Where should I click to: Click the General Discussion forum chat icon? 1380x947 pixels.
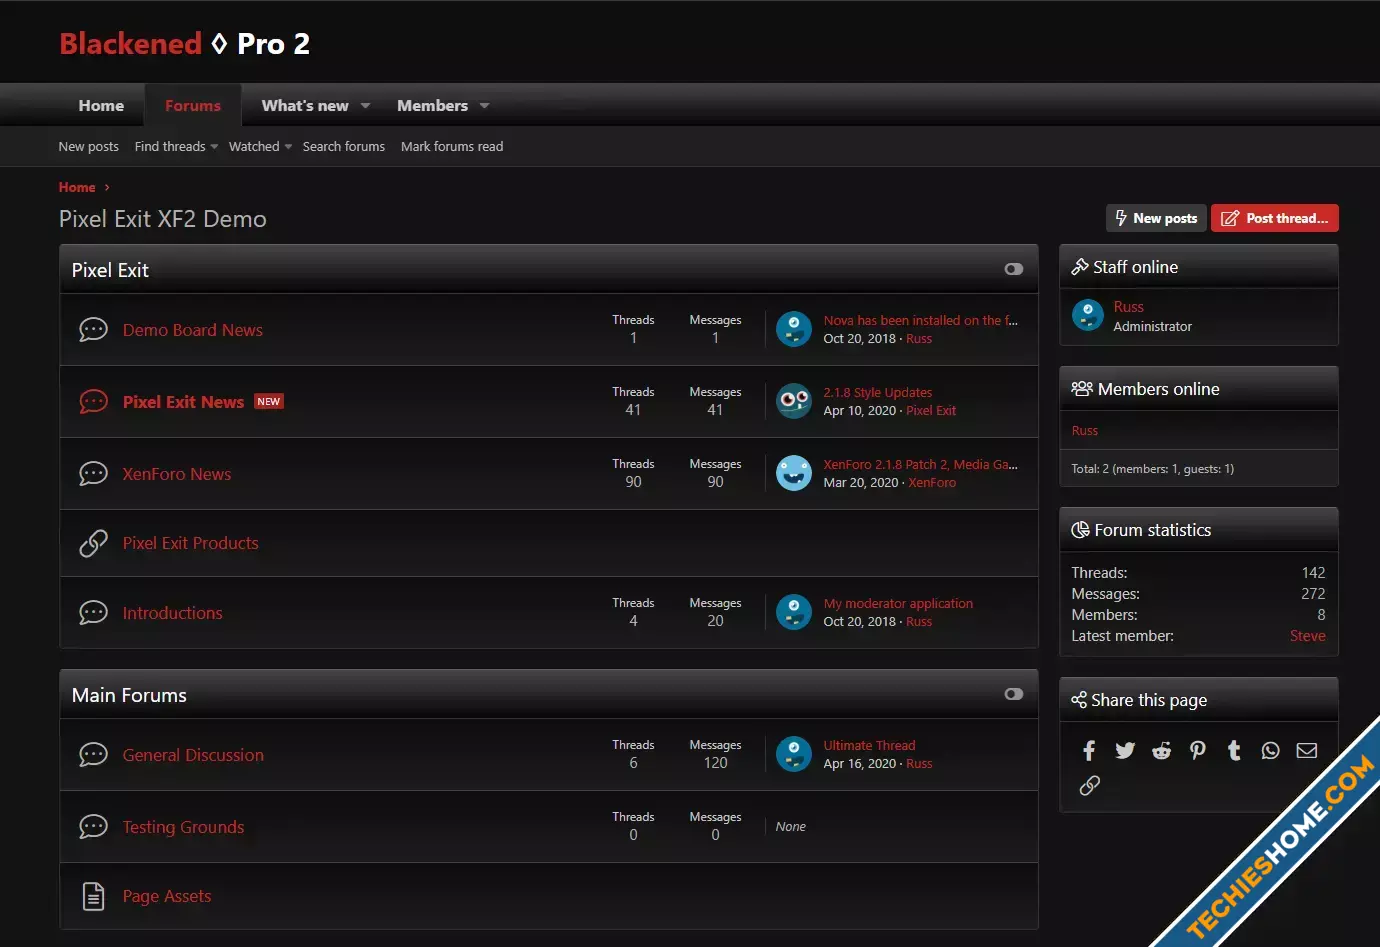93,755
